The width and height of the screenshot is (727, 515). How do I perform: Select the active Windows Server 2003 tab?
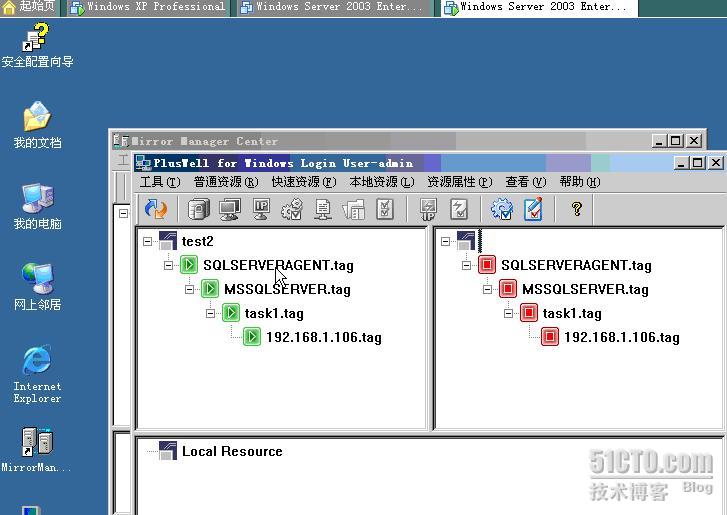pyautogui.click(x=538, y=7)
